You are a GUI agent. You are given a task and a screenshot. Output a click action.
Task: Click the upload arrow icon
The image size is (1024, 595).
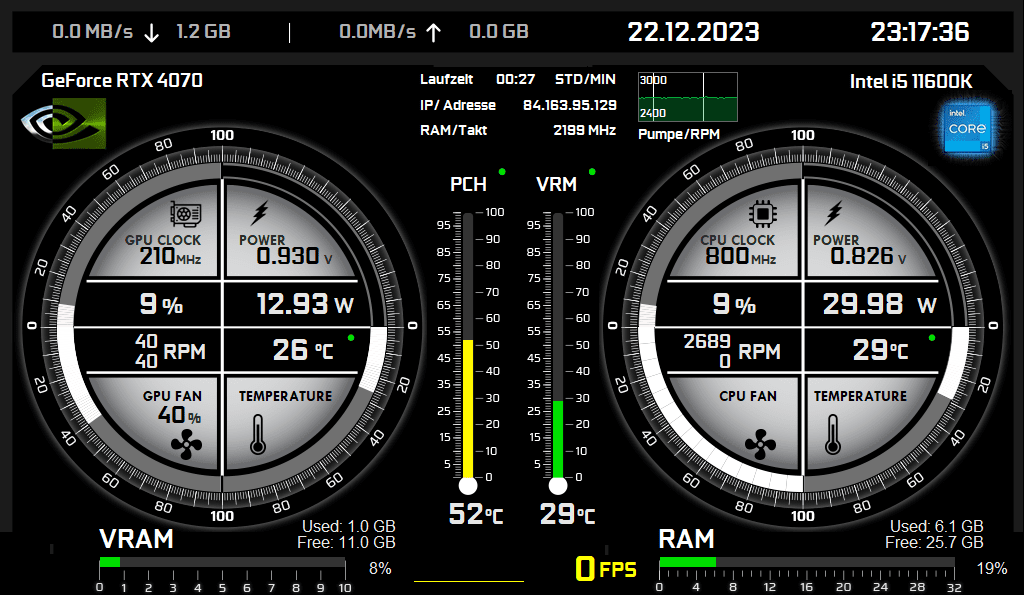(x=434, y=33)
